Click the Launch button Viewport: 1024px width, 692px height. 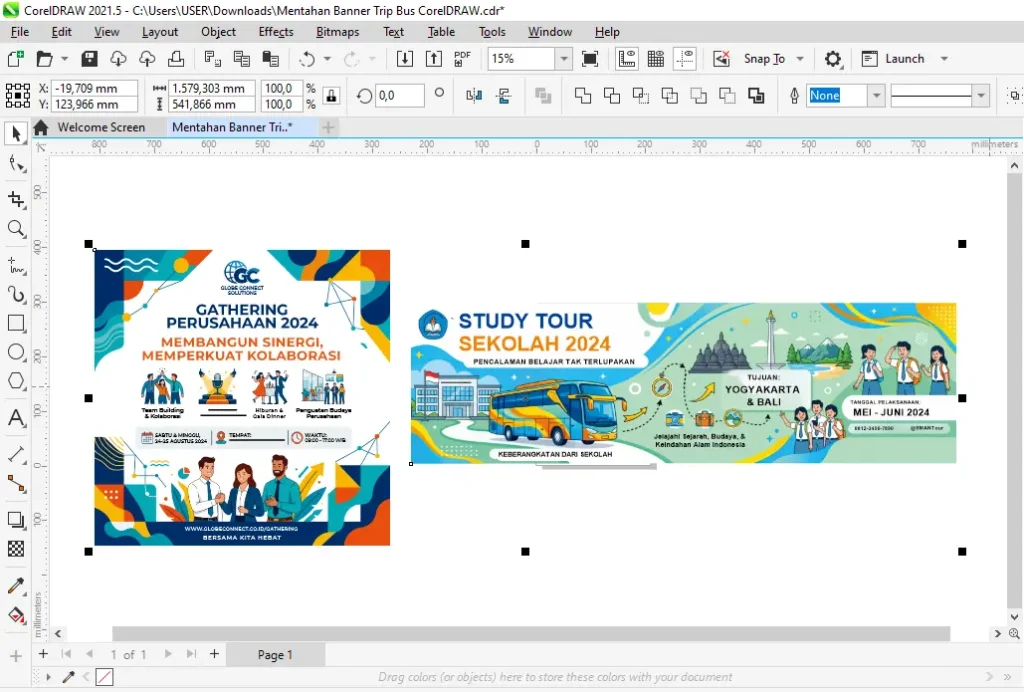904,59
